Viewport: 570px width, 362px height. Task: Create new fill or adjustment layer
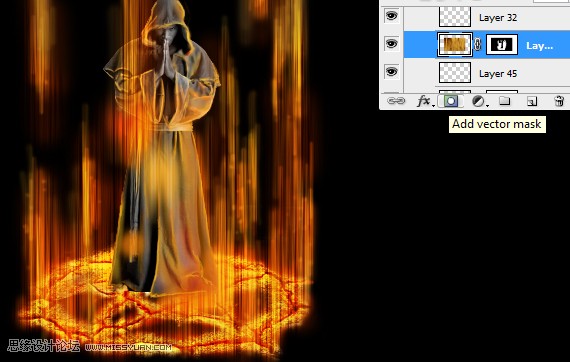(479, 101)
